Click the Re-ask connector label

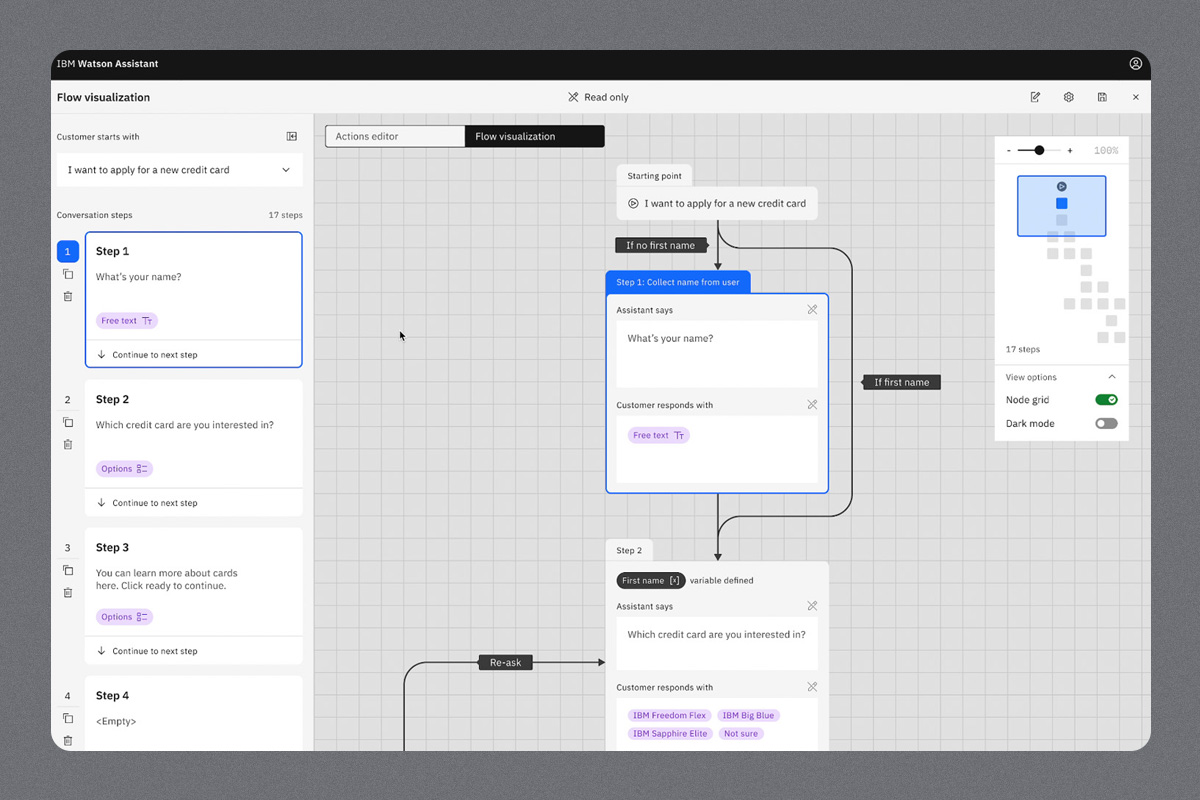[506, 662]
